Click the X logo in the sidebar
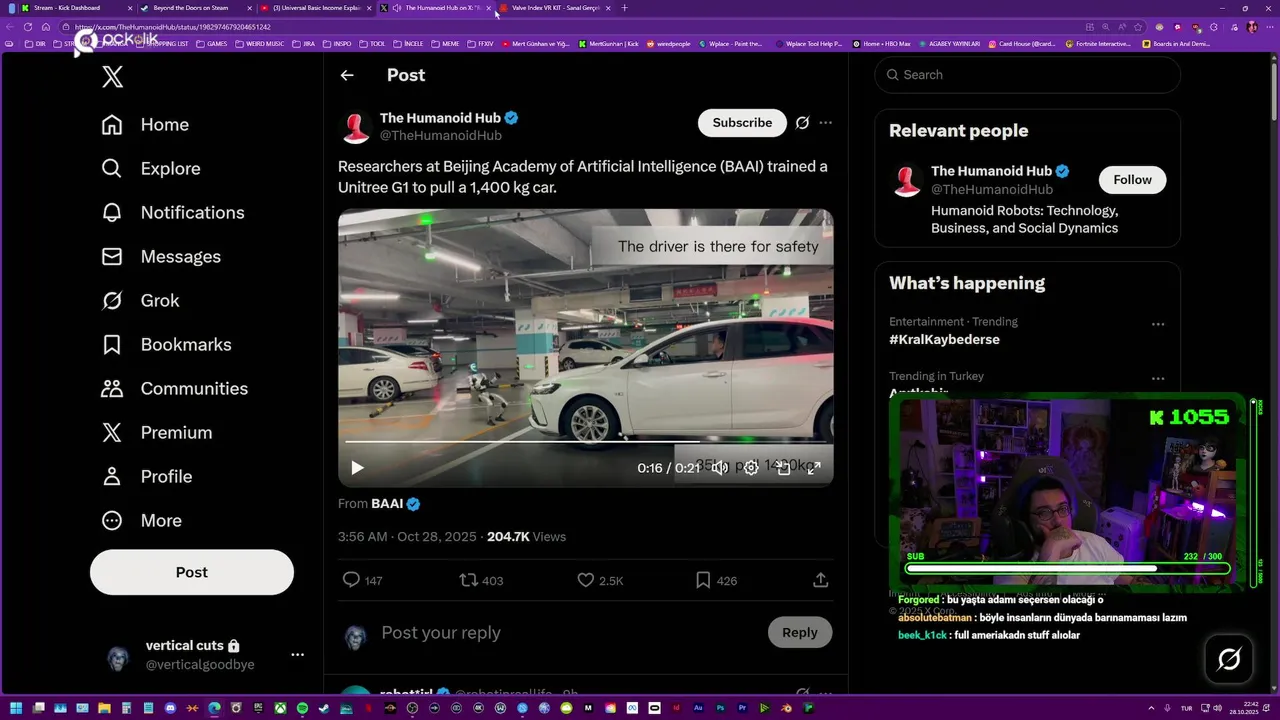This screenshot has width=1280, height=720. pyautogui.click(x=112, y=76)
